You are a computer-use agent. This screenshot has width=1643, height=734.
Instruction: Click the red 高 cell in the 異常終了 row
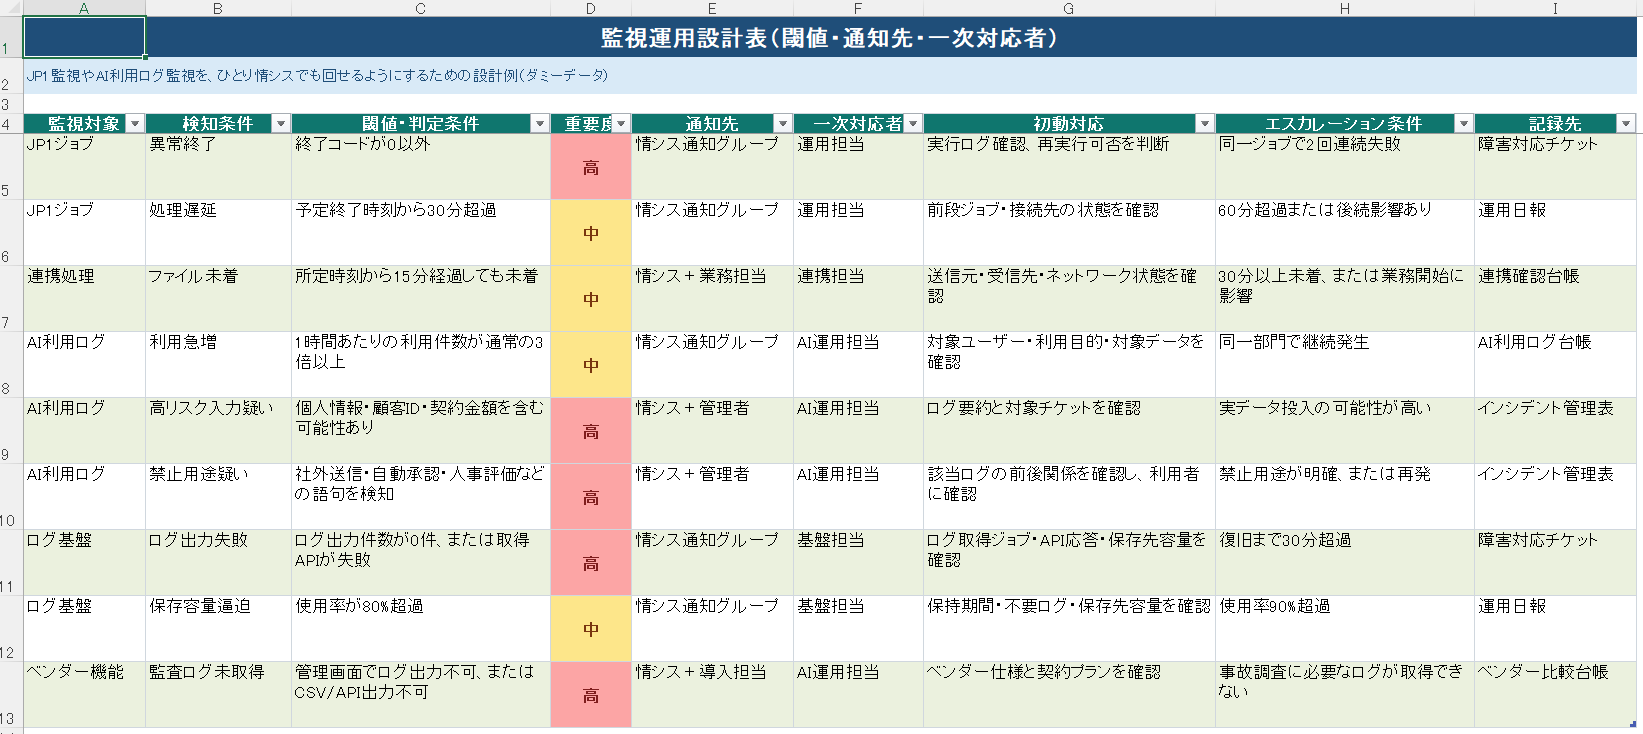(x=591, y=167)
